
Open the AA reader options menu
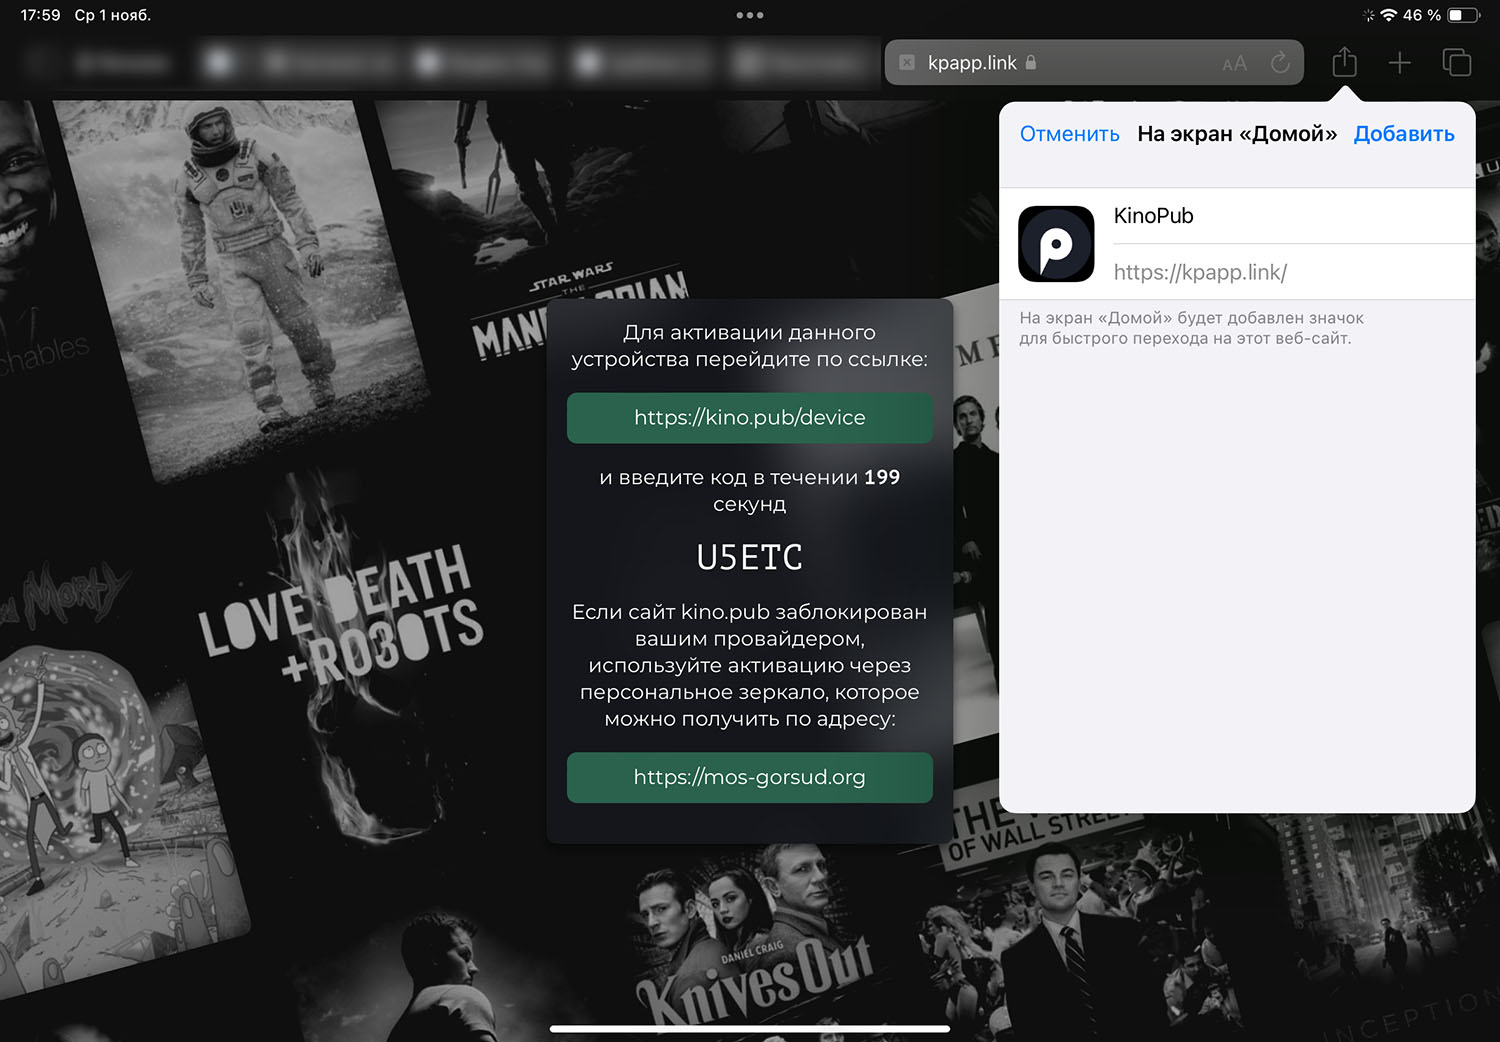(1235, 63)
